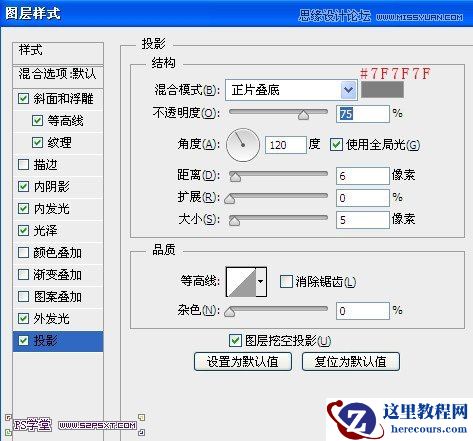
Task: Click the 设置为默认值 button
Action: (243, 361)
